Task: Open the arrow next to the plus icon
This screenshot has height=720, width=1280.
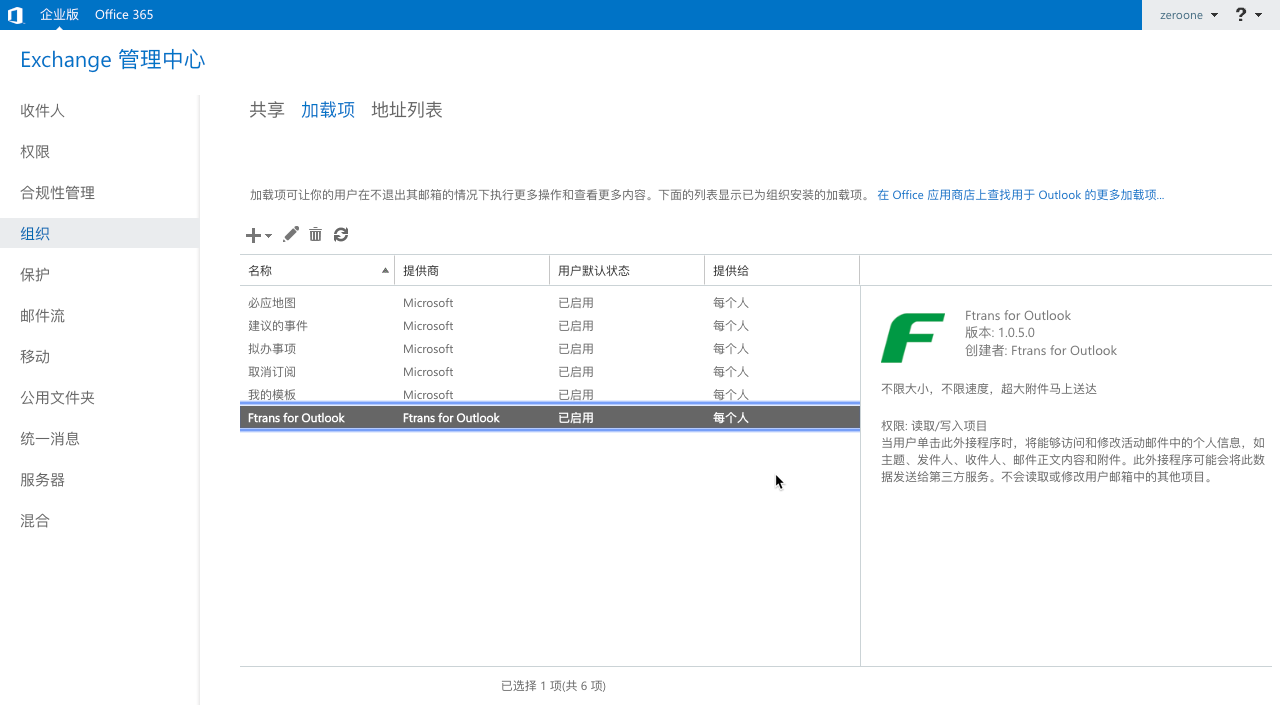Action: (266, 236)
